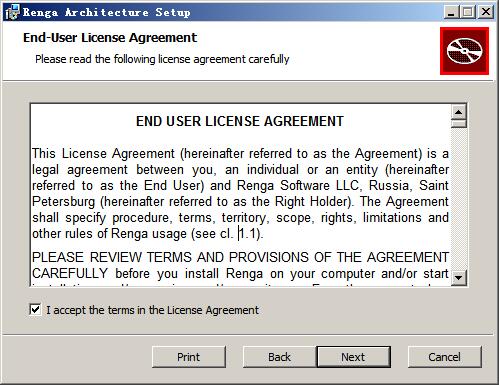
Task: Click the 'END USER LICENSE AGREEMENT' heading text
Action: click(240, 121)
